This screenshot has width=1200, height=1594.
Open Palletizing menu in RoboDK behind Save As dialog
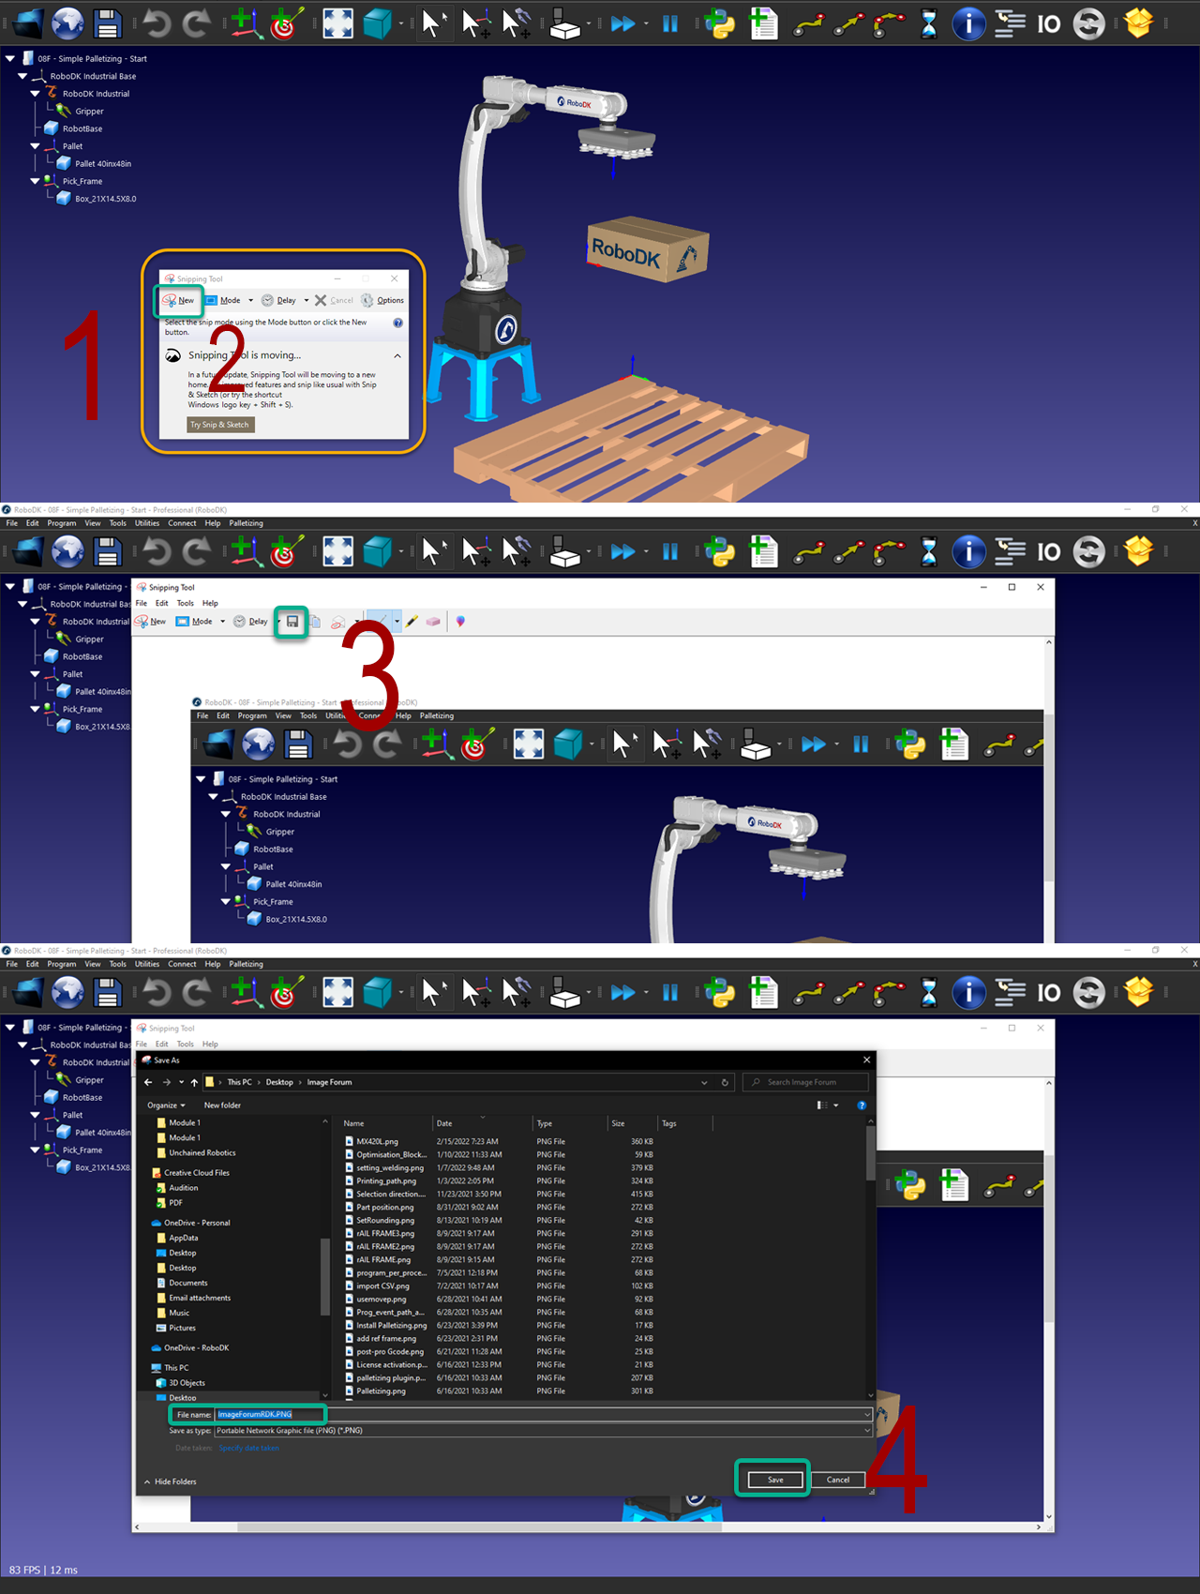point(246,964)
